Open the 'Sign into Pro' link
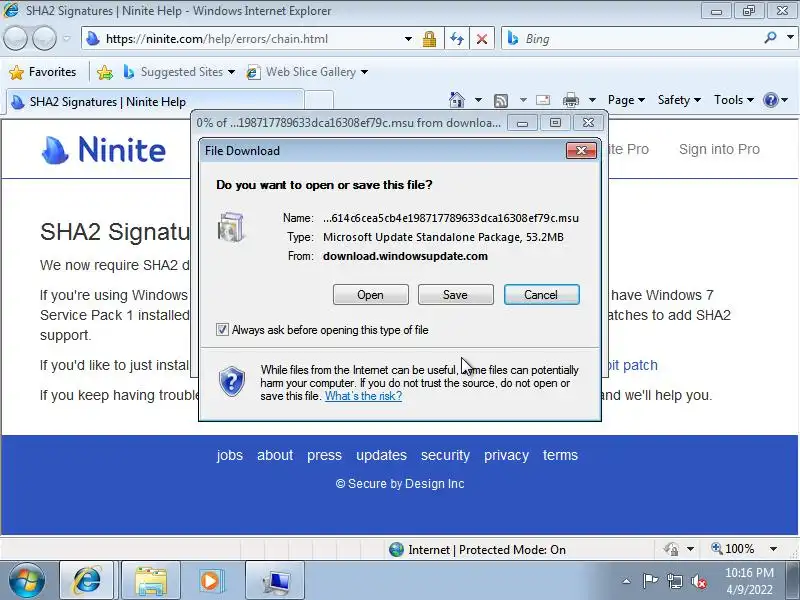The width and height of the screenshot is (800, 600). coord(719,149)
